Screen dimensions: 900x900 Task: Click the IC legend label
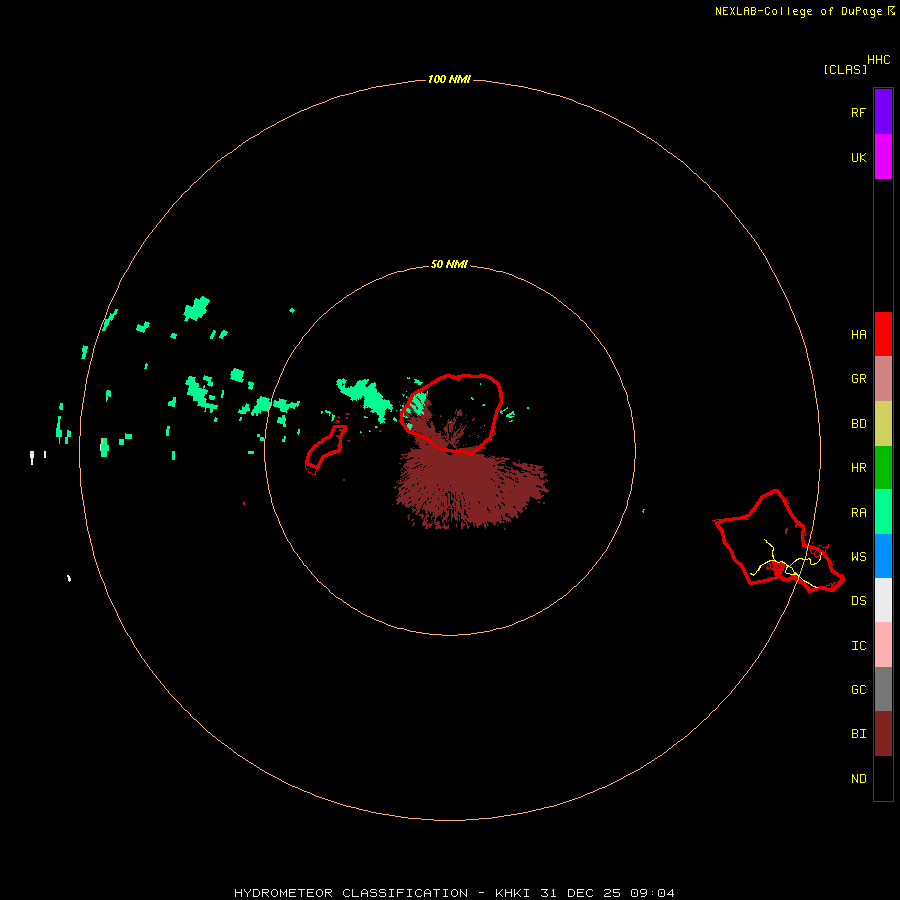click(859, 645)
